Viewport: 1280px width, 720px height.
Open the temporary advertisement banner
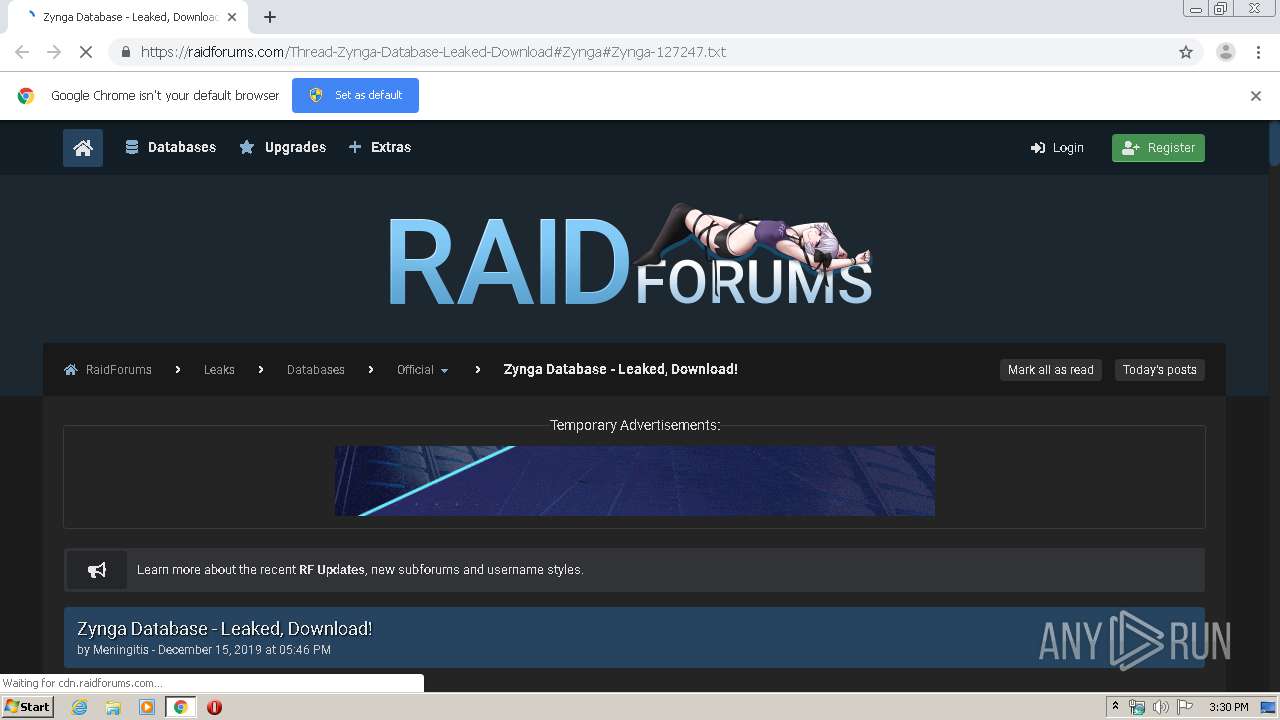634,481
